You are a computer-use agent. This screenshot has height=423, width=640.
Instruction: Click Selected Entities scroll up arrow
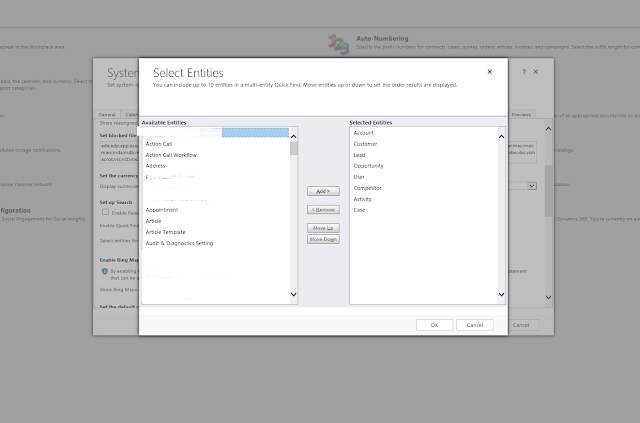pyautogui.click(x=501, y=136)
